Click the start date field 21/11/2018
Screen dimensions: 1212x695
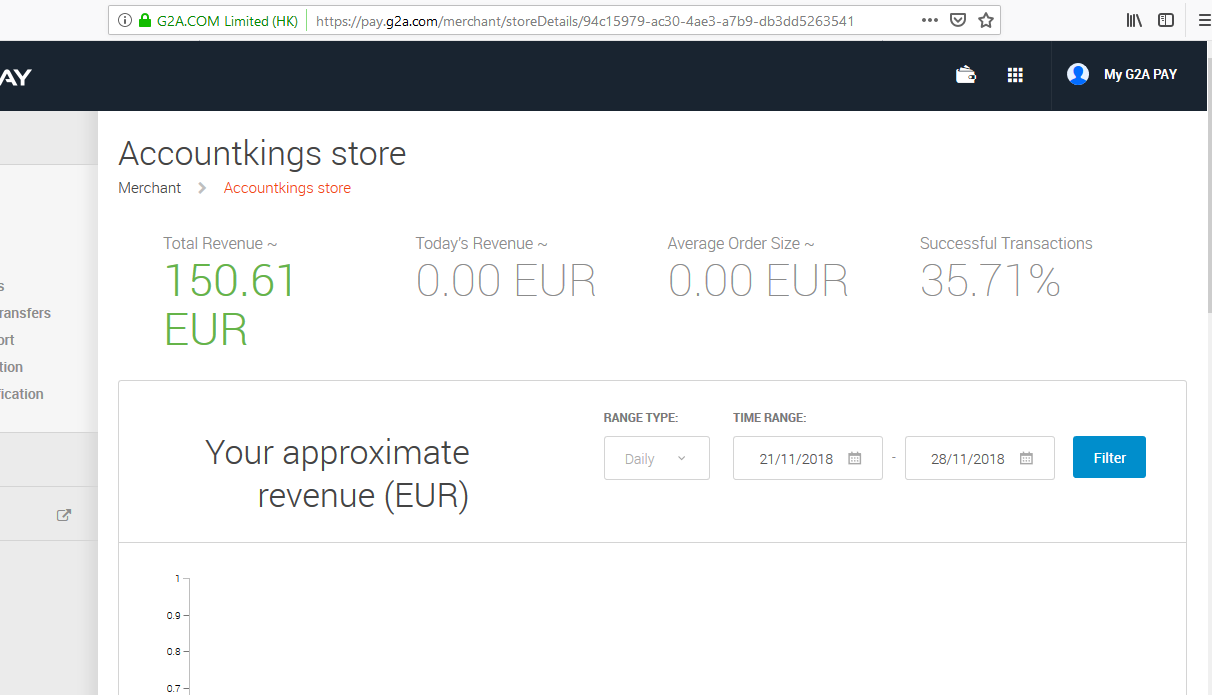click(x=808, y=458)
